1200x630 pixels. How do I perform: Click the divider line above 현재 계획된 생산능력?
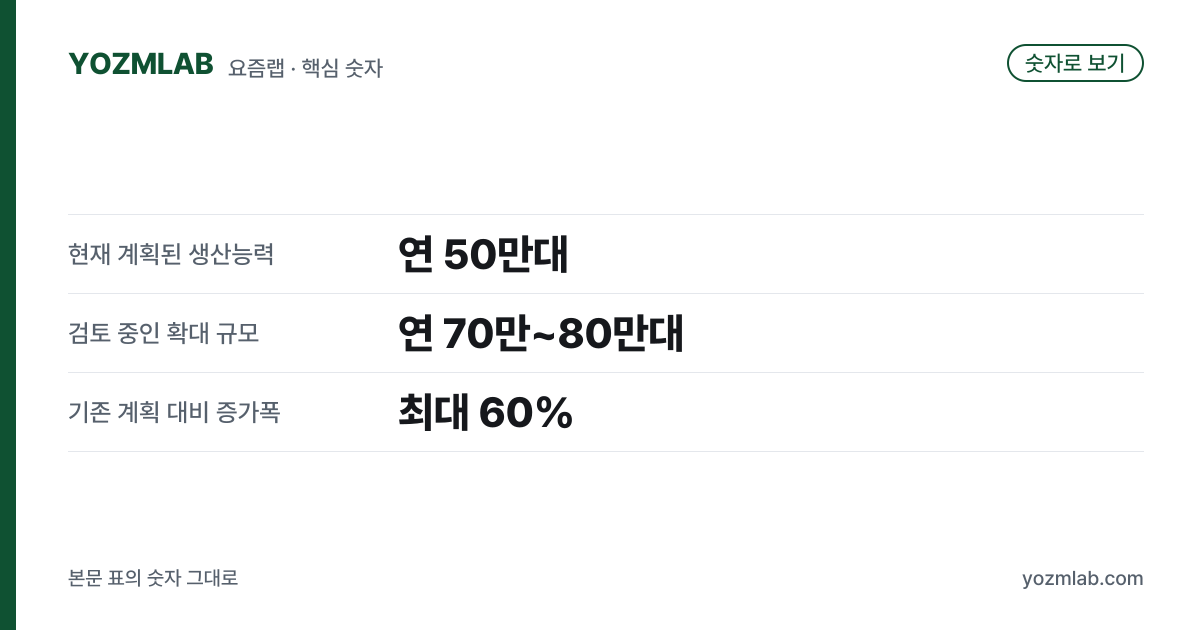point(606,214)
